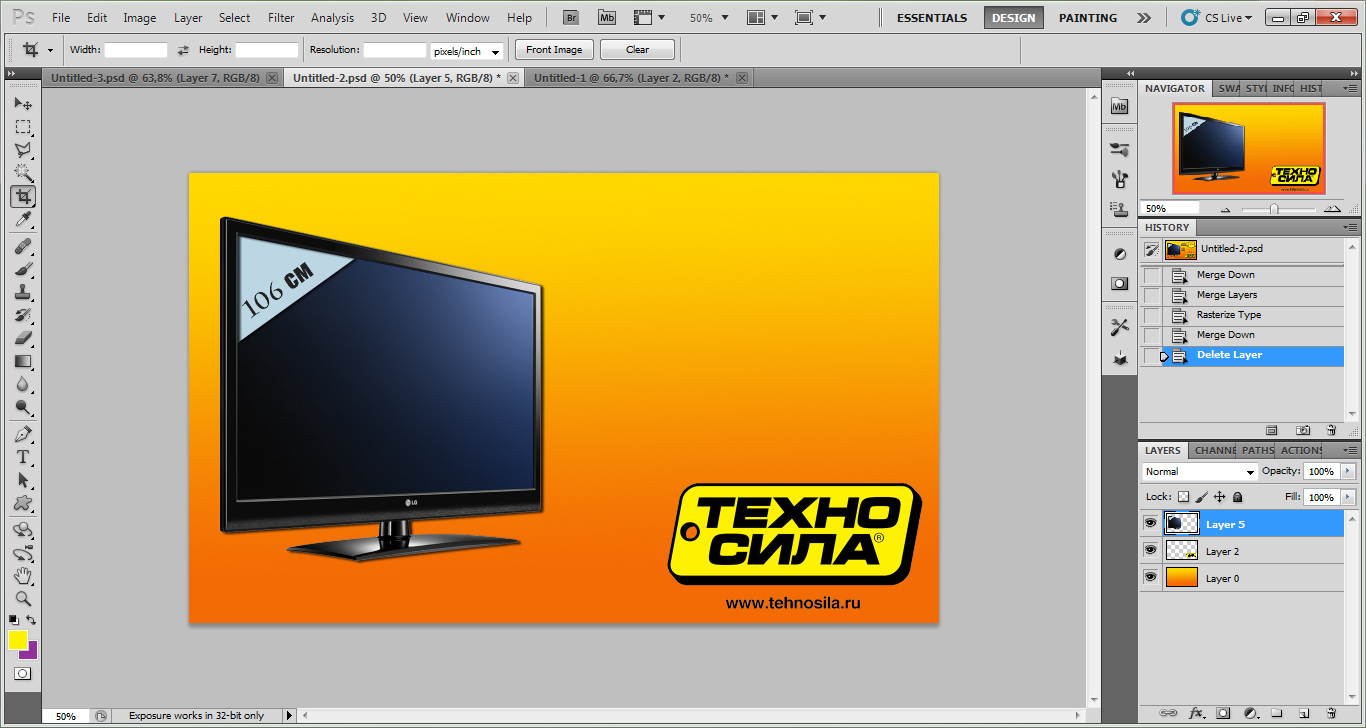Select the Eyedropper tool
Screen dimensions: 1366x728
pyautogui.click(x=22, y=219)
